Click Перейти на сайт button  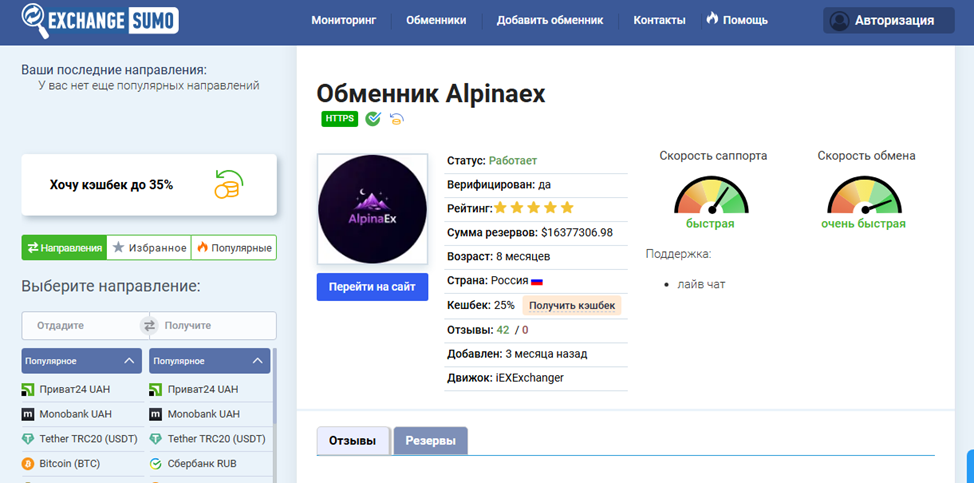coord(372,287)
